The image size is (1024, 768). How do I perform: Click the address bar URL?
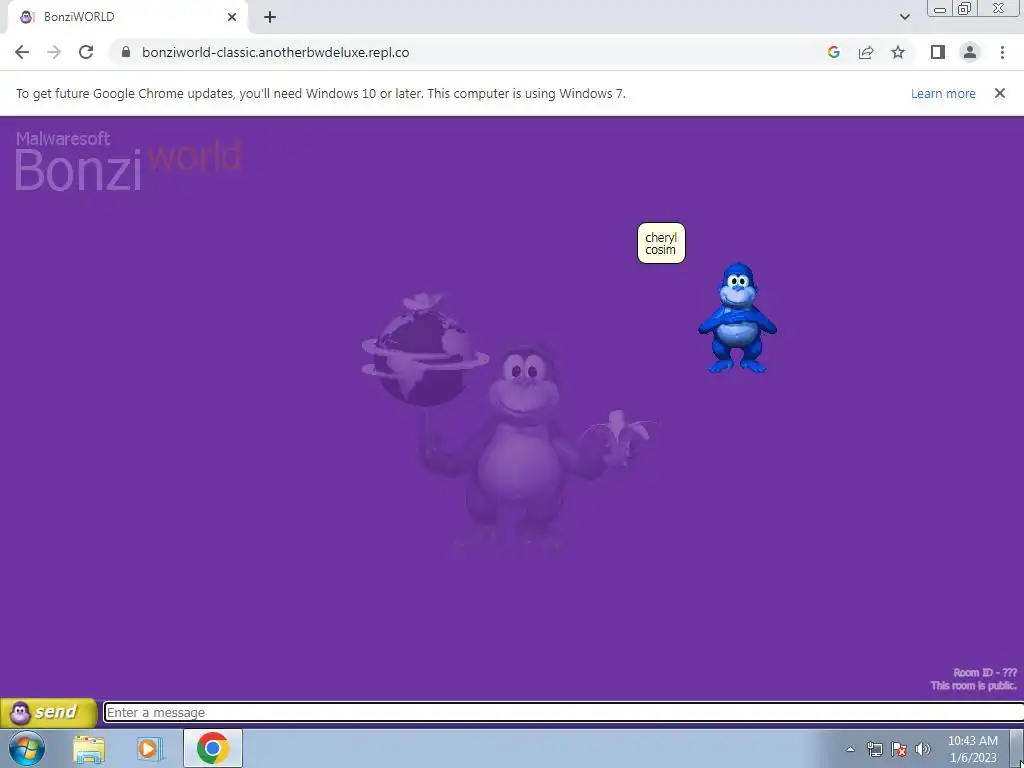pos(276,52)
